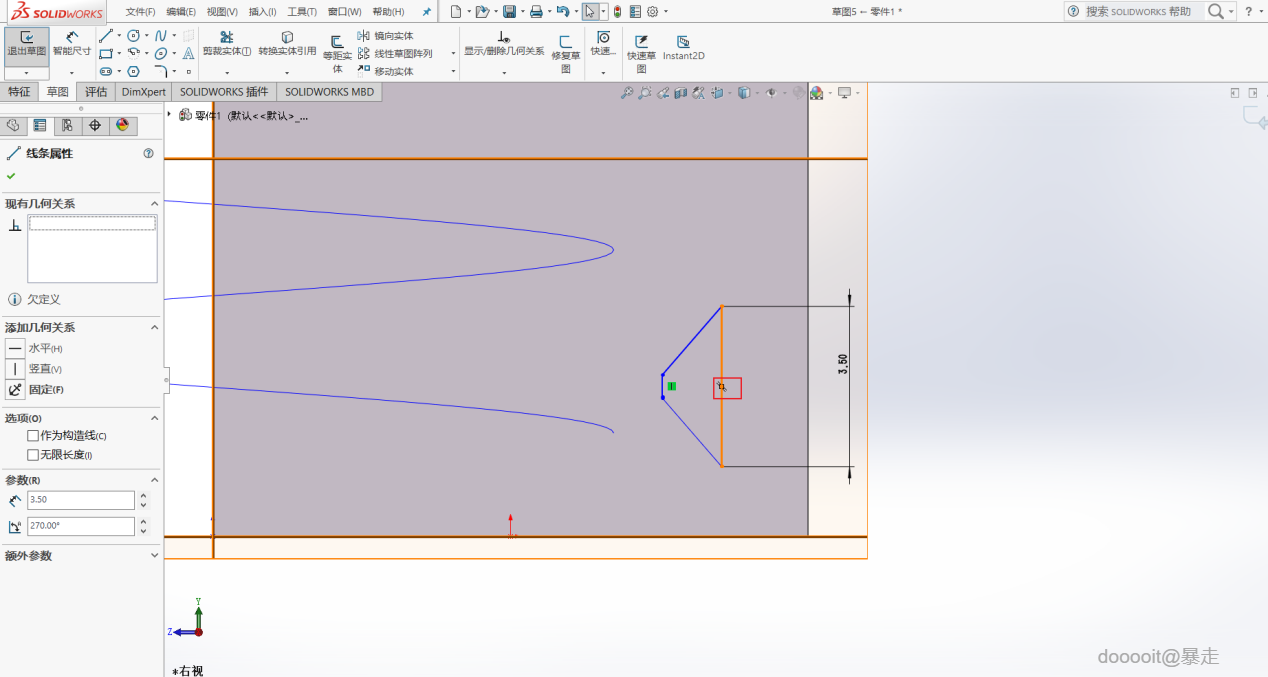Expand the 额外参数 additional parameters section

pyautogui.click(x=154, y=556)
